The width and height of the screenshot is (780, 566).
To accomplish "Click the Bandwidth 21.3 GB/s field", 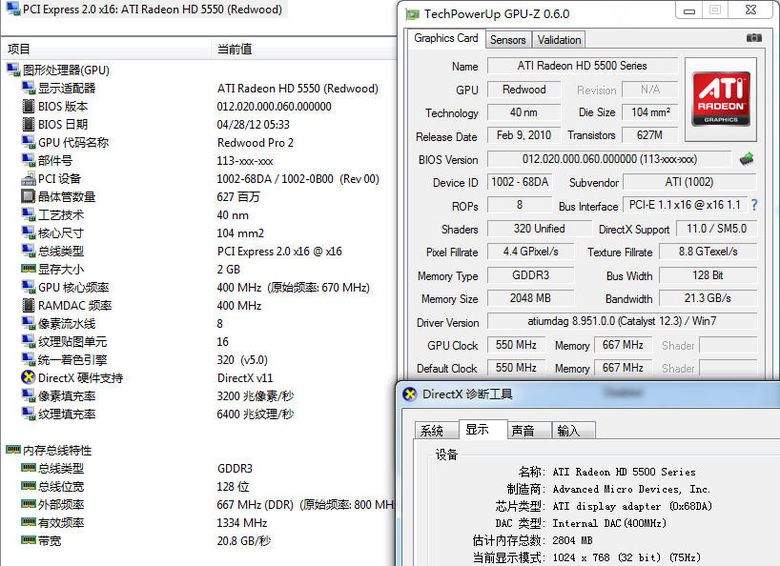I will pos(708,298).
